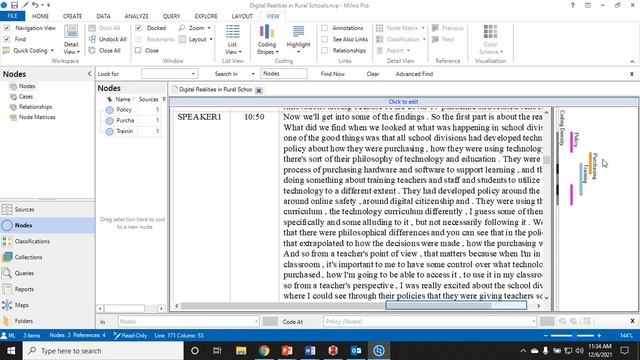Click the orange Purchasing coding stripe
Screen dimensions: 640x360
tap(590, 163)
